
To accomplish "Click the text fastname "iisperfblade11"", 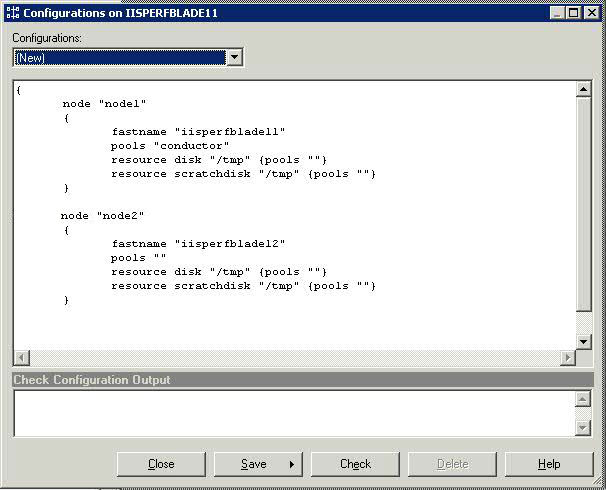I will coord(198,132).
